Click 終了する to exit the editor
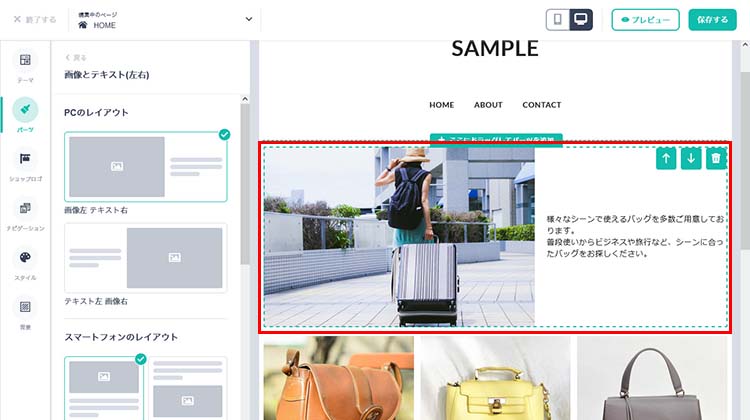The height and width of the screenshot is (420, 750). pyautogui.click(x=34, y=20)
